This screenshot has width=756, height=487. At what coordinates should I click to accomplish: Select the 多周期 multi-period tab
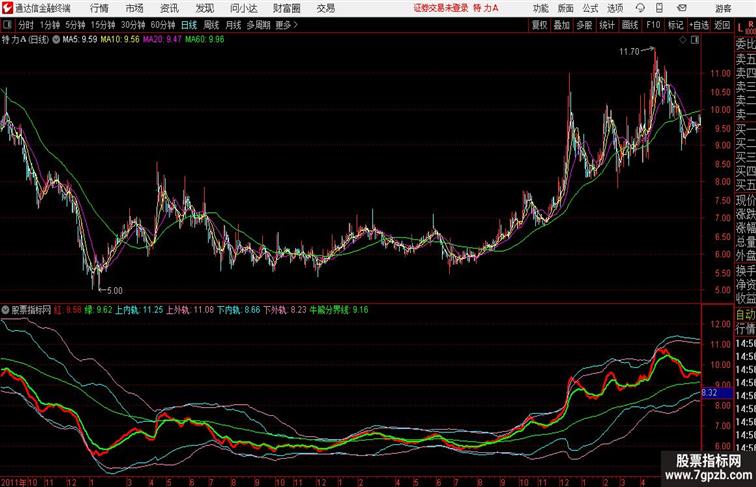(258, 25)
